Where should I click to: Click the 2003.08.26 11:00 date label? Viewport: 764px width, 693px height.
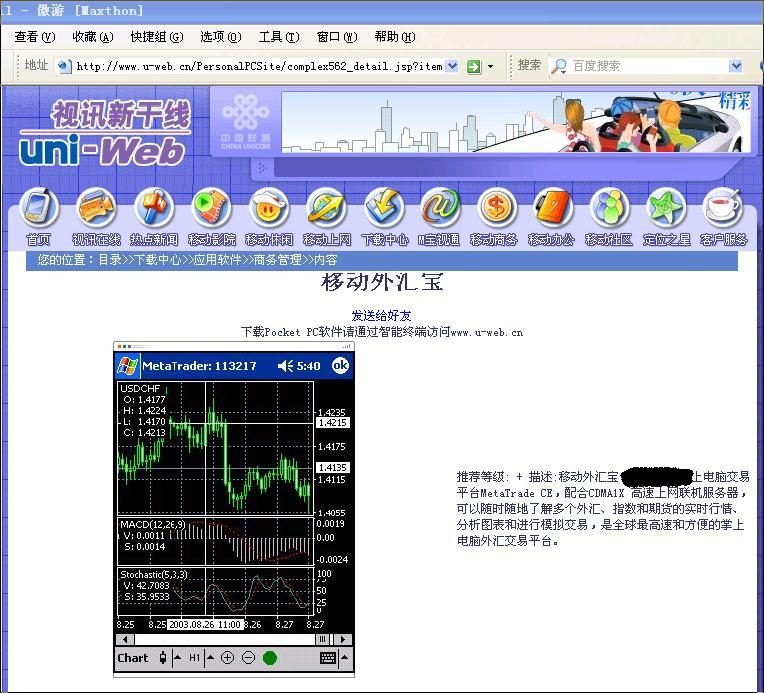(x=205, y=624)
